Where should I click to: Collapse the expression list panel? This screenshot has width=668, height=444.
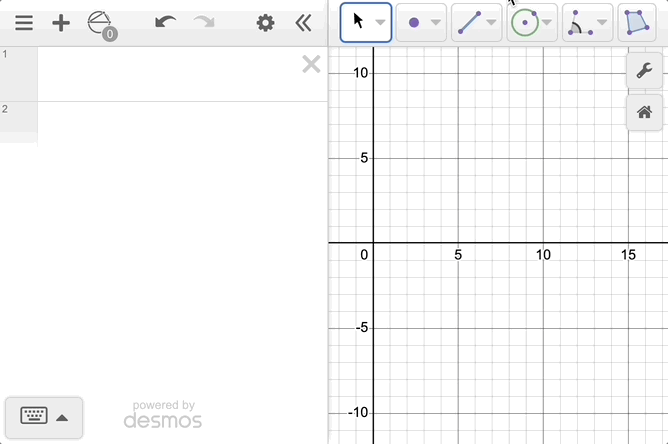point(303,23)
